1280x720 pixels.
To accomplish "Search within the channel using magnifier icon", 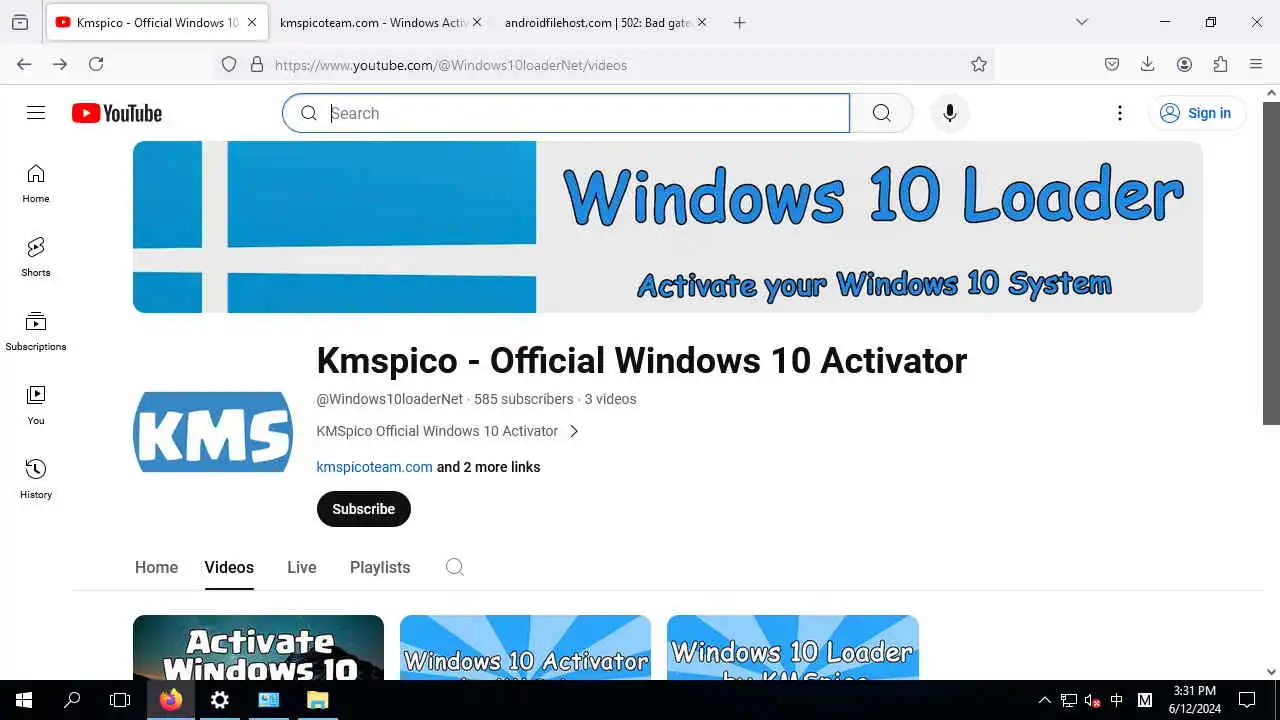I will (454, 567).
